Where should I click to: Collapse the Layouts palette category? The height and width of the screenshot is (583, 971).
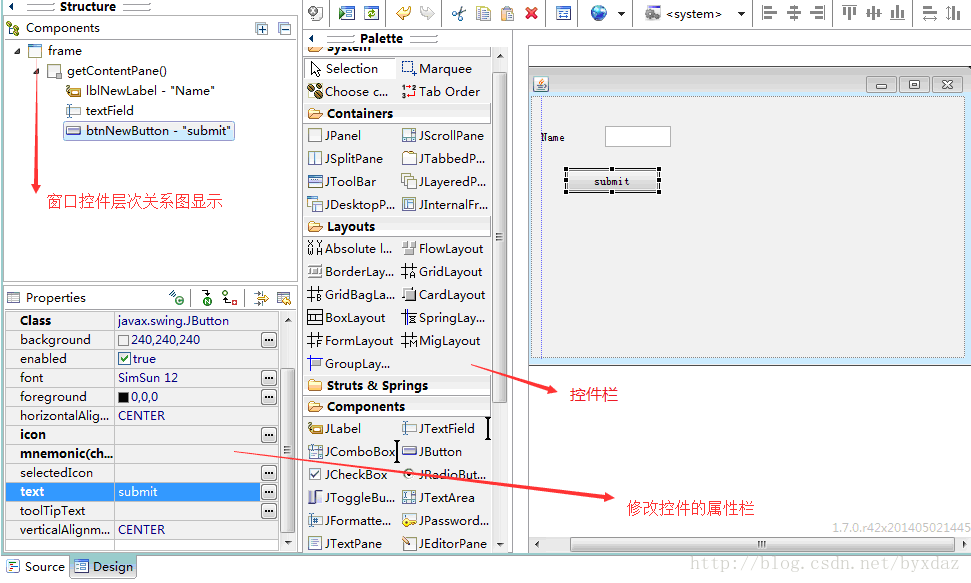pos(315,227)
